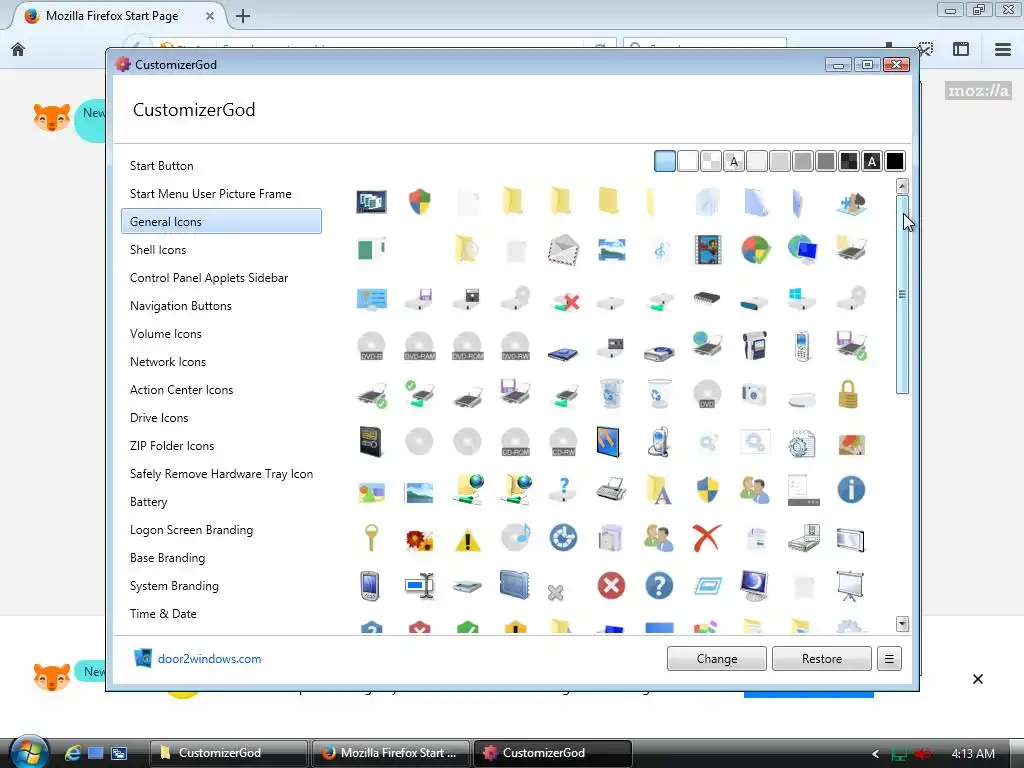
Task: Select the blue-yellow UAC shield icon
Action: point(708,490)
